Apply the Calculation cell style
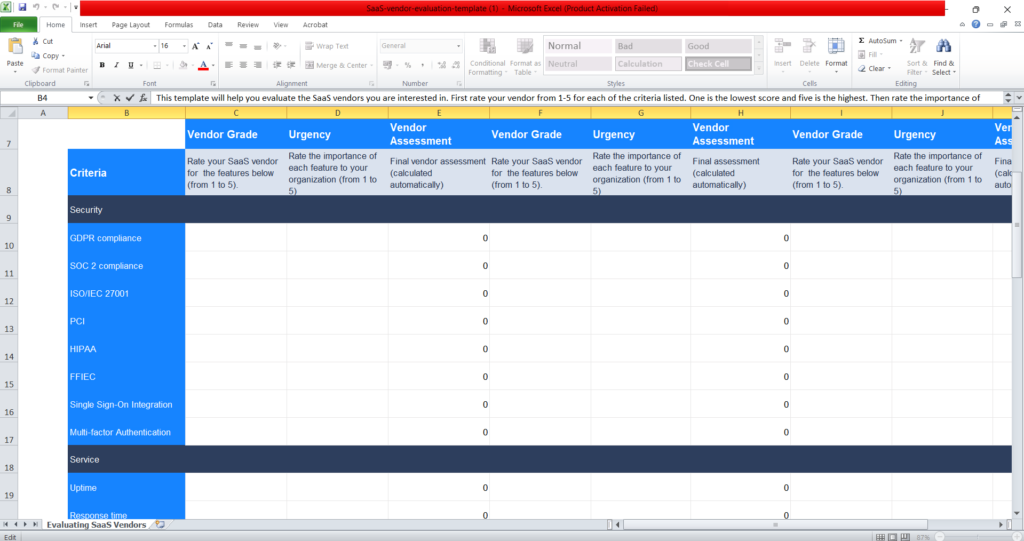Screen dimensions: 1024x541 [x=648, y=64]
